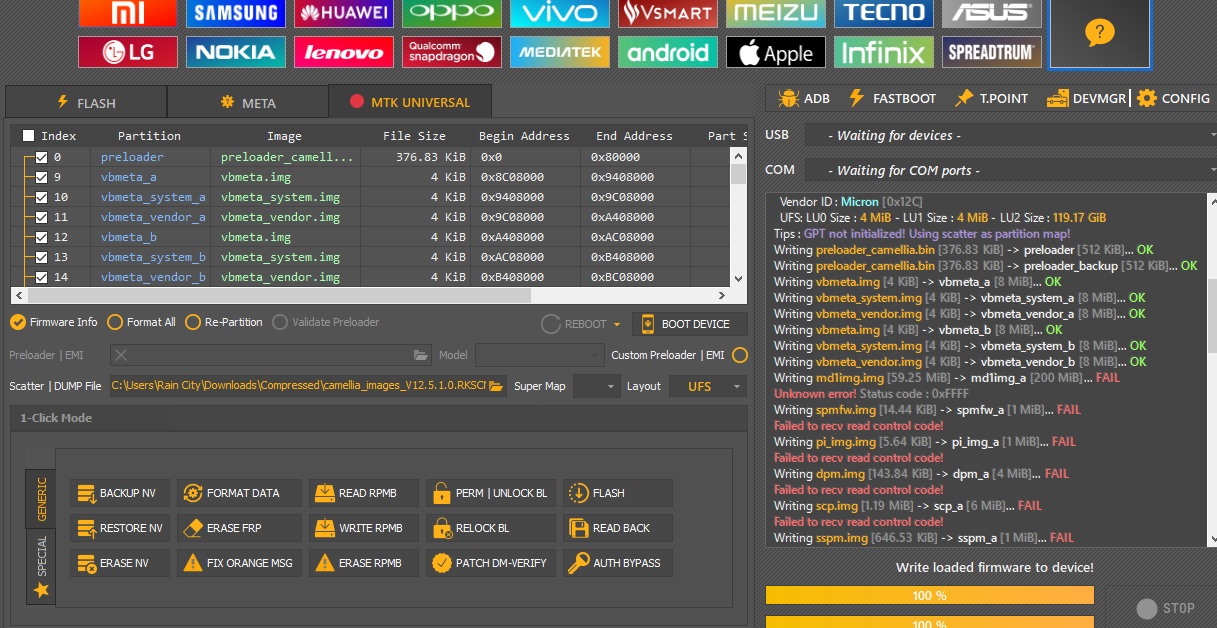Screen dimensions: 1217x628
Task: Select the Tecno brand icon
Action: pos(884,13)
